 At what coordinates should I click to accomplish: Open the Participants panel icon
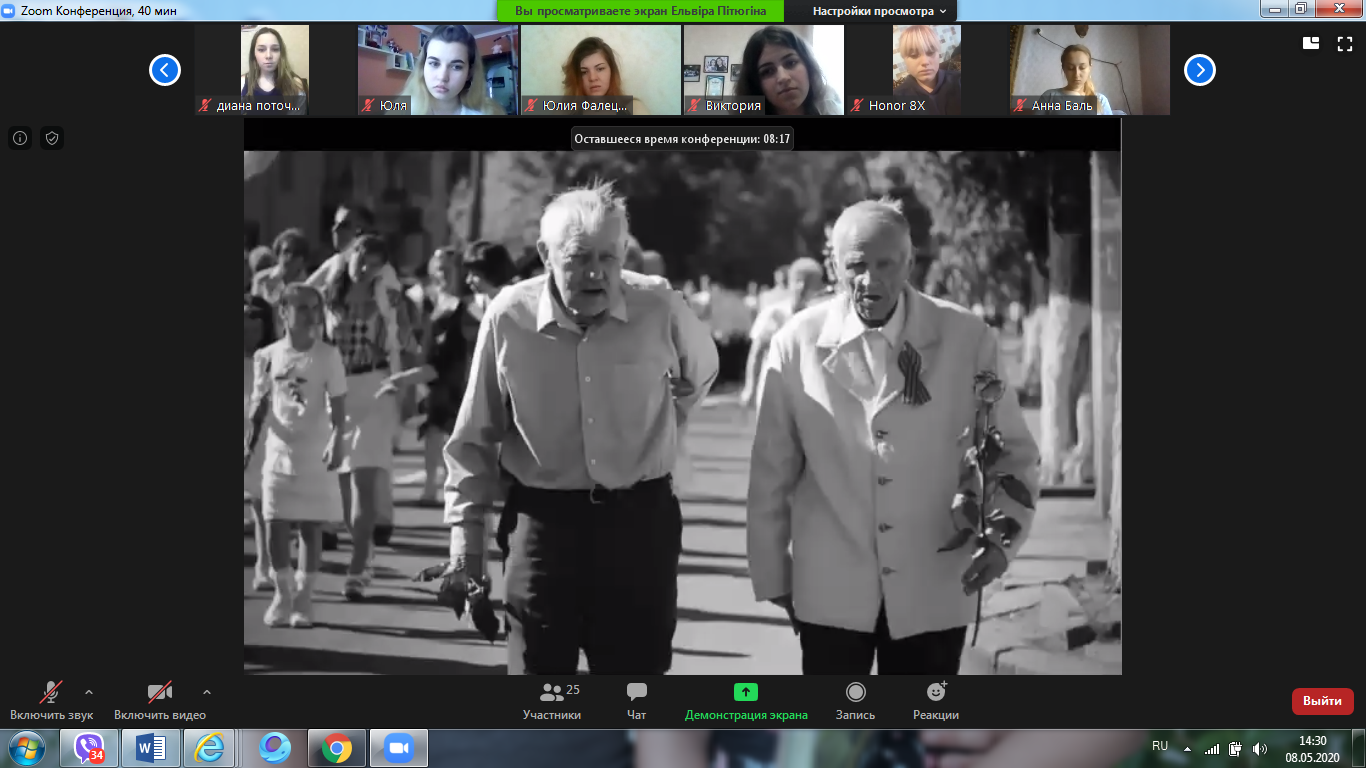click(551, 692)
